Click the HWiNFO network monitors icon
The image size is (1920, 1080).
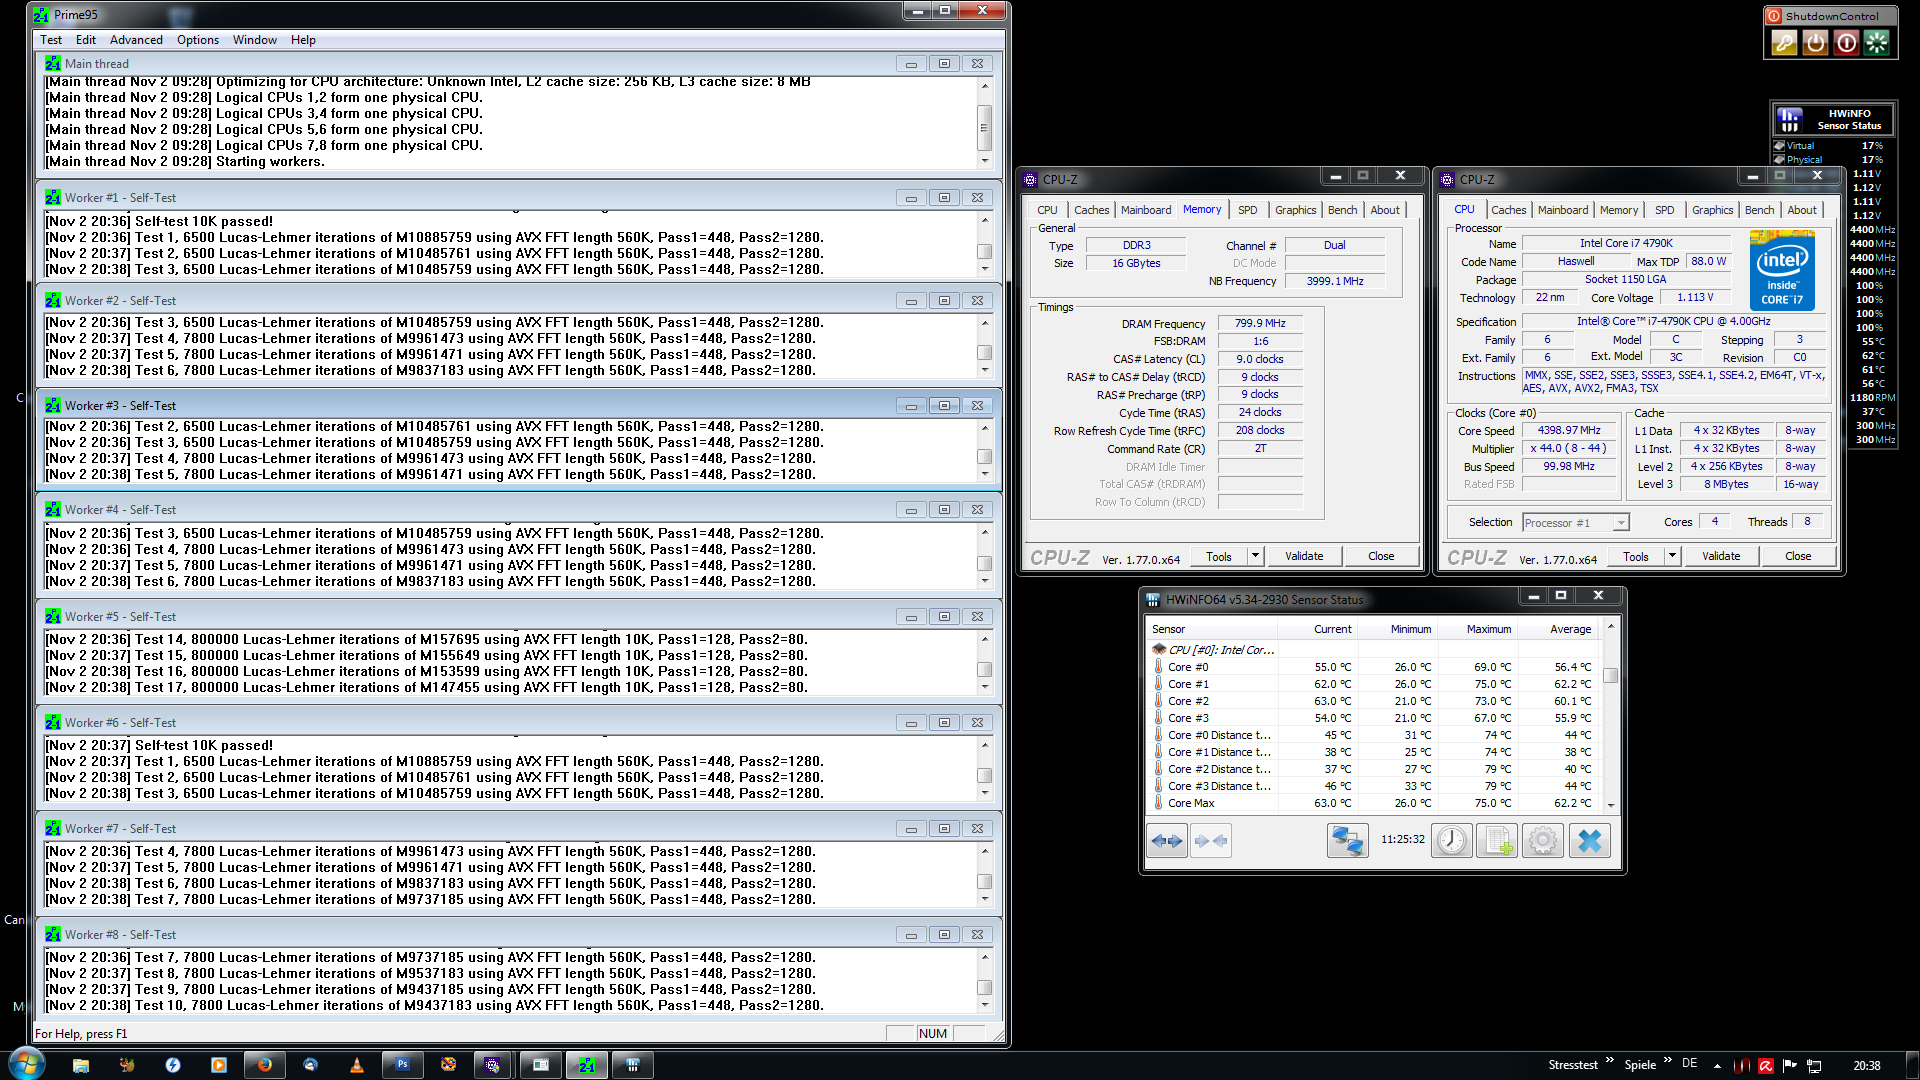point(1347,841)
